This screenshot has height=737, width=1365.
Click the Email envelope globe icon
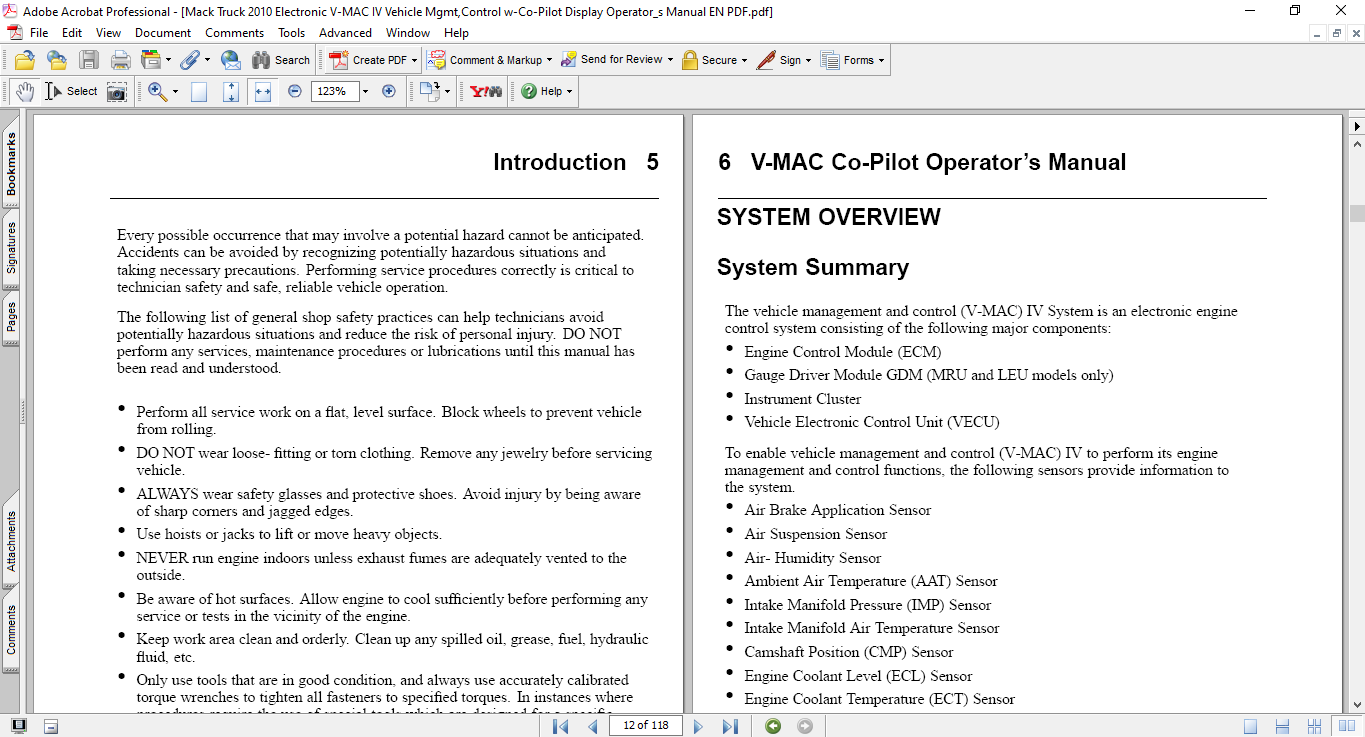[230, 60]
